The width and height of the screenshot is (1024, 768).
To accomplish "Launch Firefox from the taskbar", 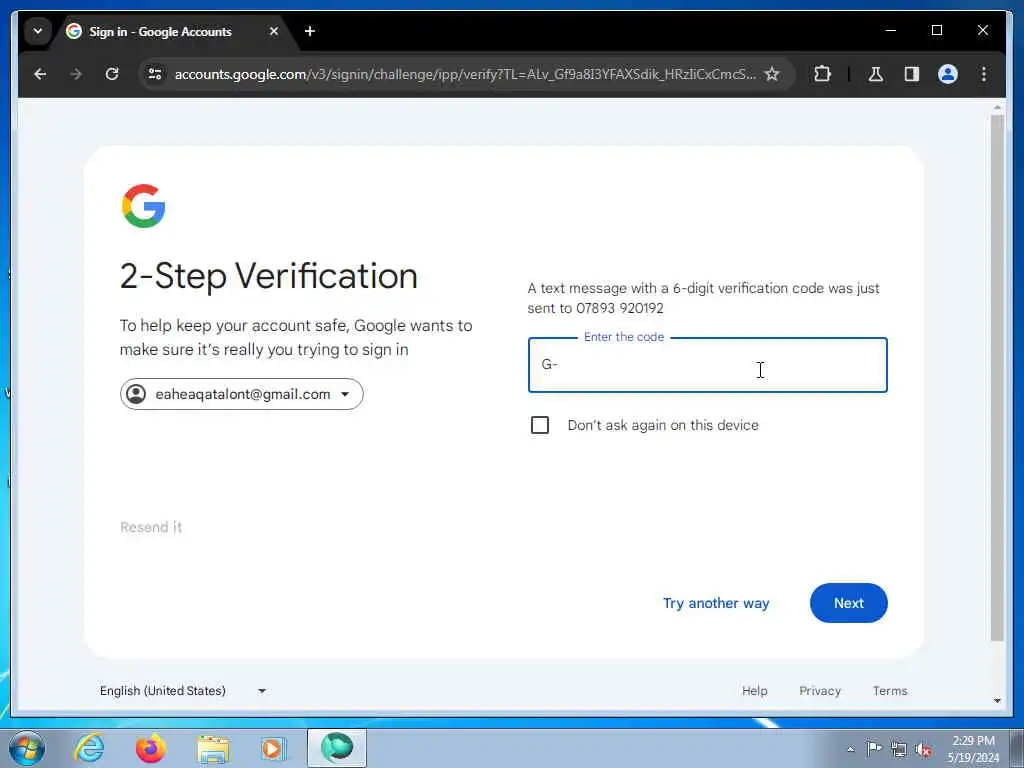I will point(151,748).
